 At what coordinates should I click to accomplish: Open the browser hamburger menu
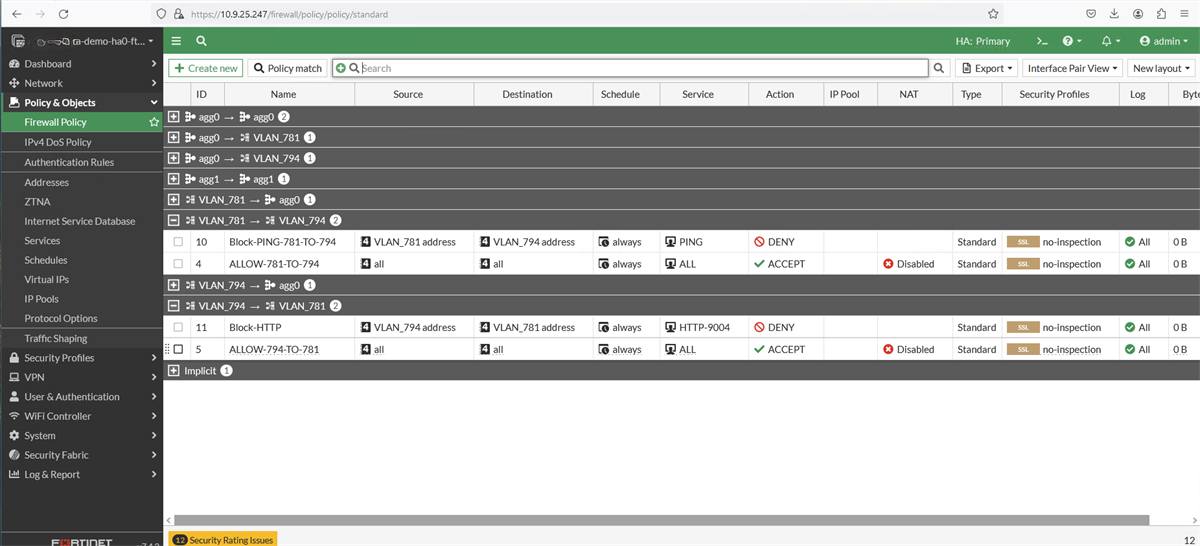(x=1185, y=14)
